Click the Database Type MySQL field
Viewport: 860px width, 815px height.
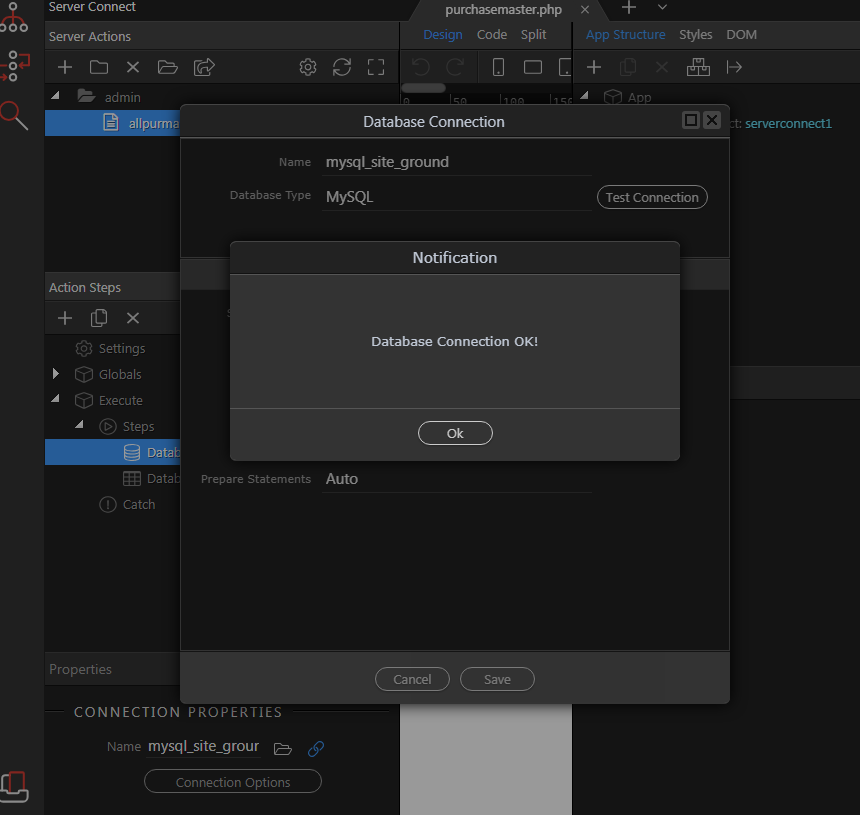click(x=456, y=197)
